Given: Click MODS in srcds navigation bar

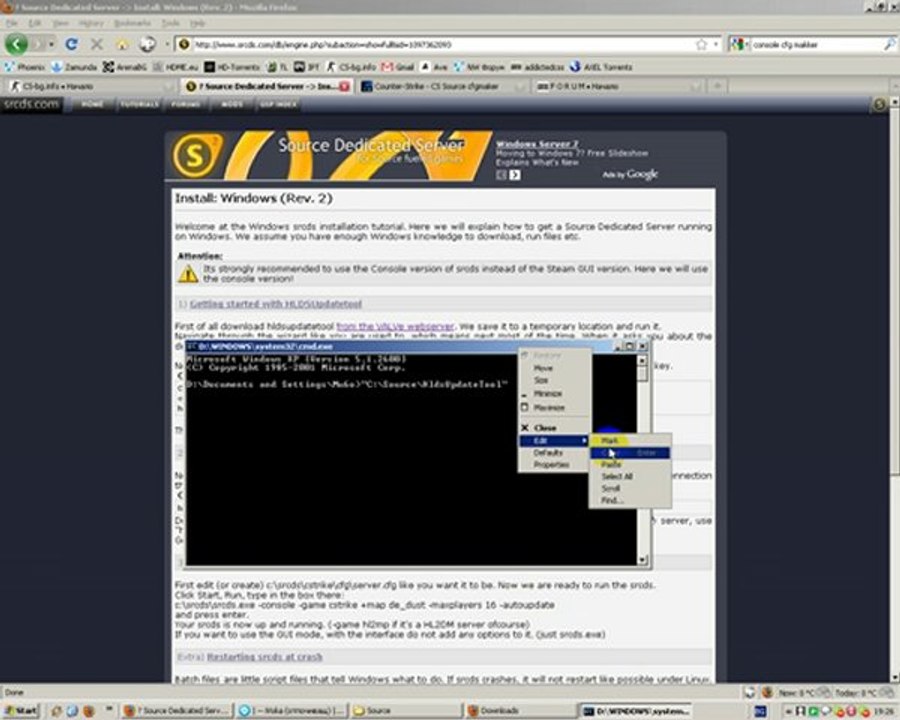Looking at the screenshot, I should click(x=232, y=104).
